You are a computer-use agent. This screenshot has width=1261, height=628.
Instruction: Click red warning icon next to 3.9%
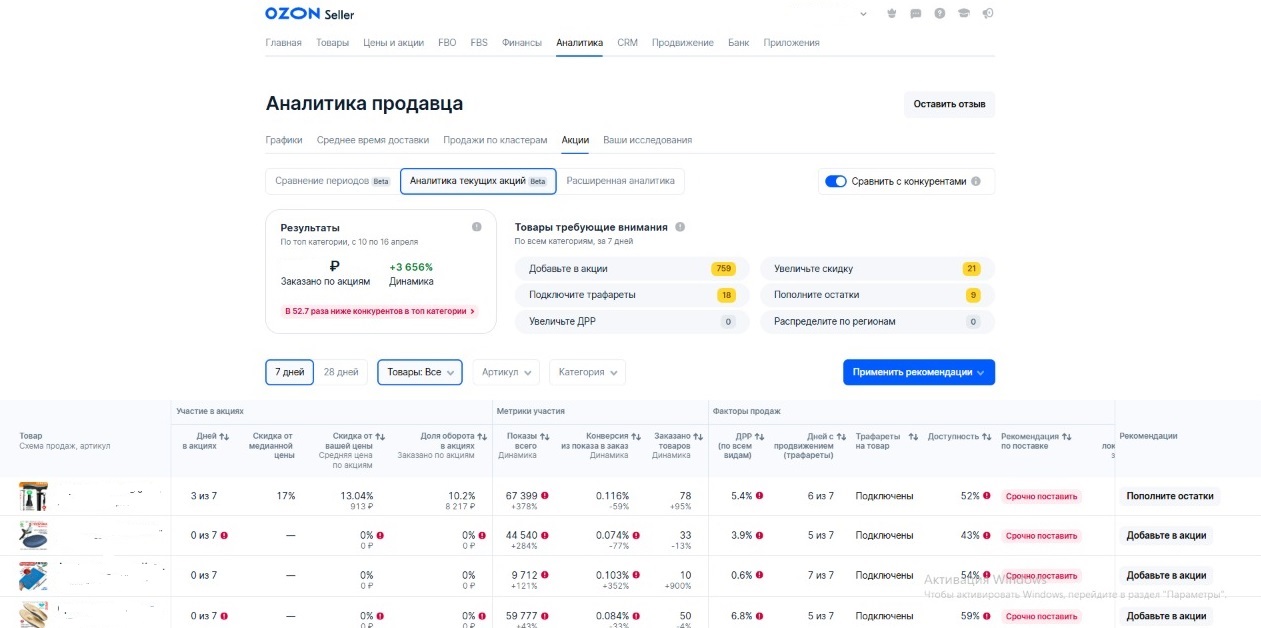760,536
